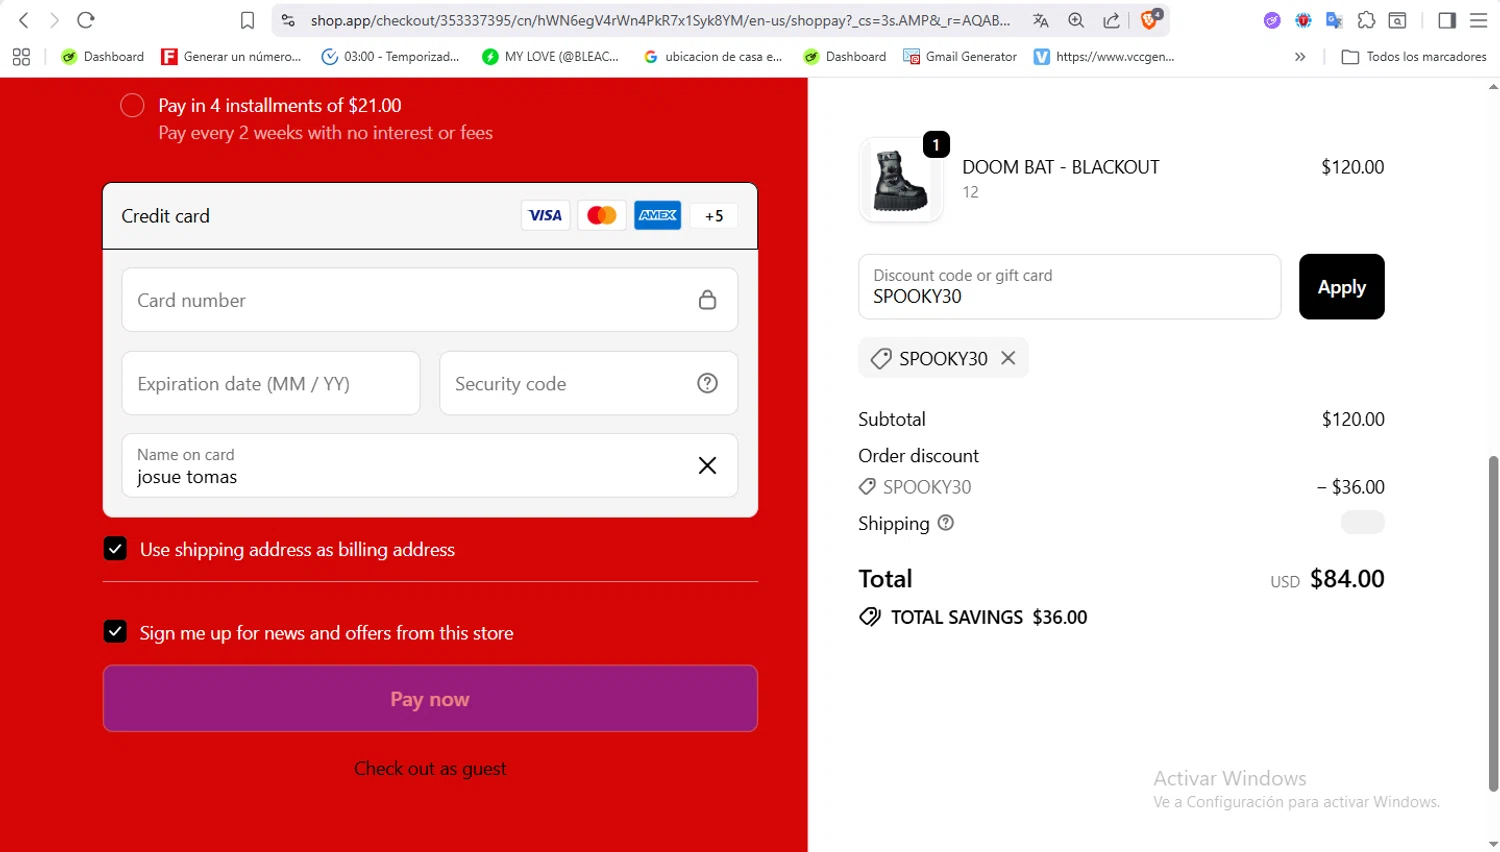Click the DOOM BAT - BLACKOUT product name
The image size is (1500, 852).
click(x=1061, y=167)
